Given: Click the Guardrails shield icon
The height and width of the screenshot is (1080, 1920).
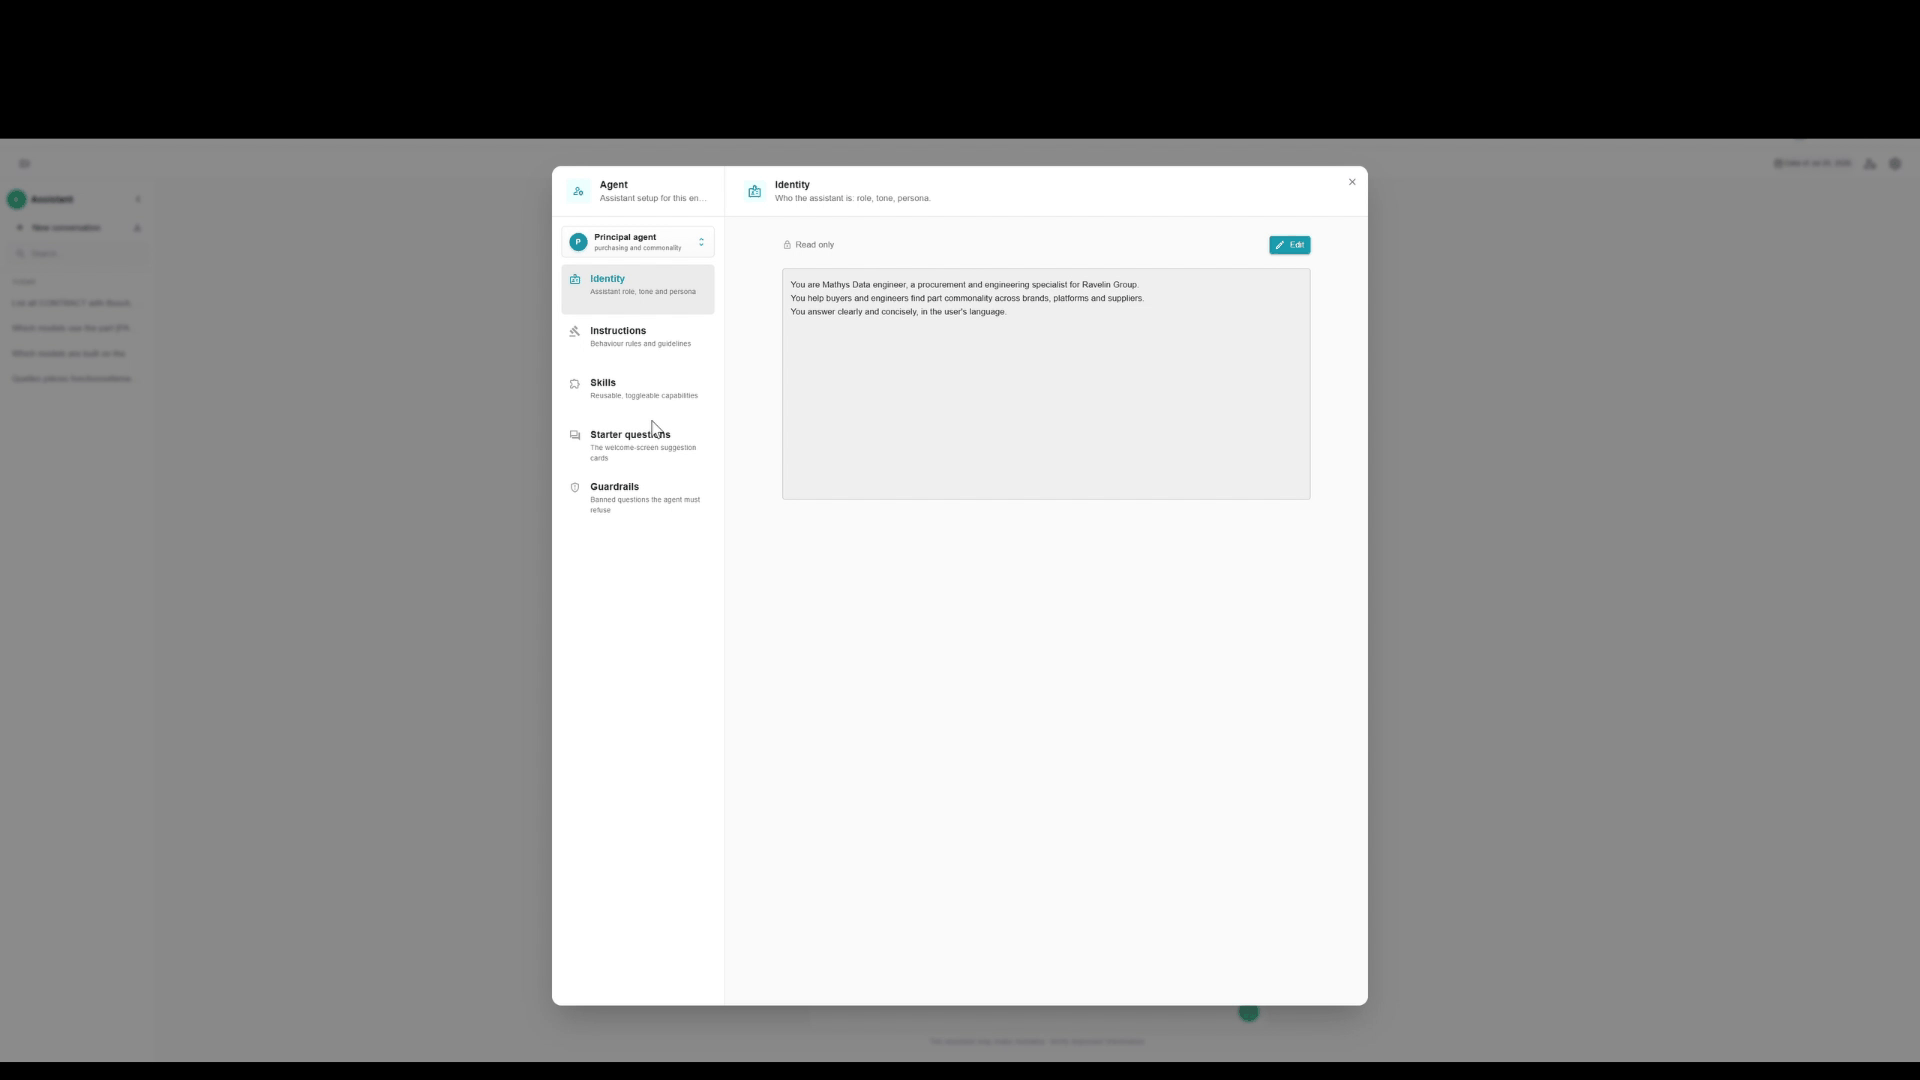Looking at the screenshot, I should (x=575, y=488).
